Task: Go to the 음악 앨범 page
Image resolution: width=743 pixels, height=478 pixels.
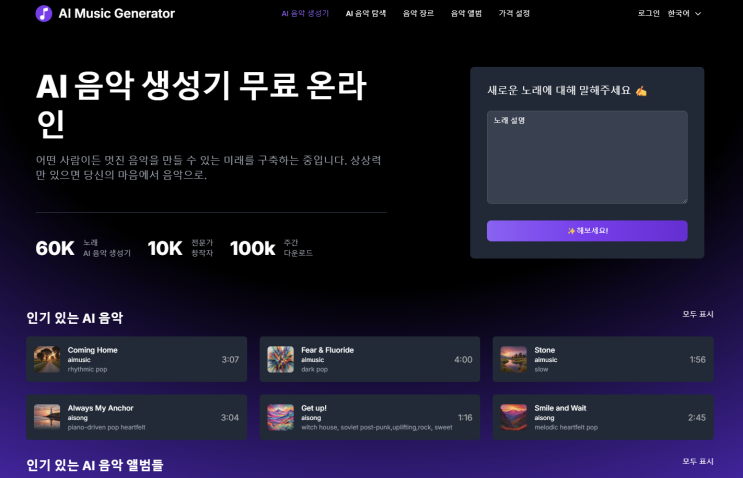Action: 466,14
